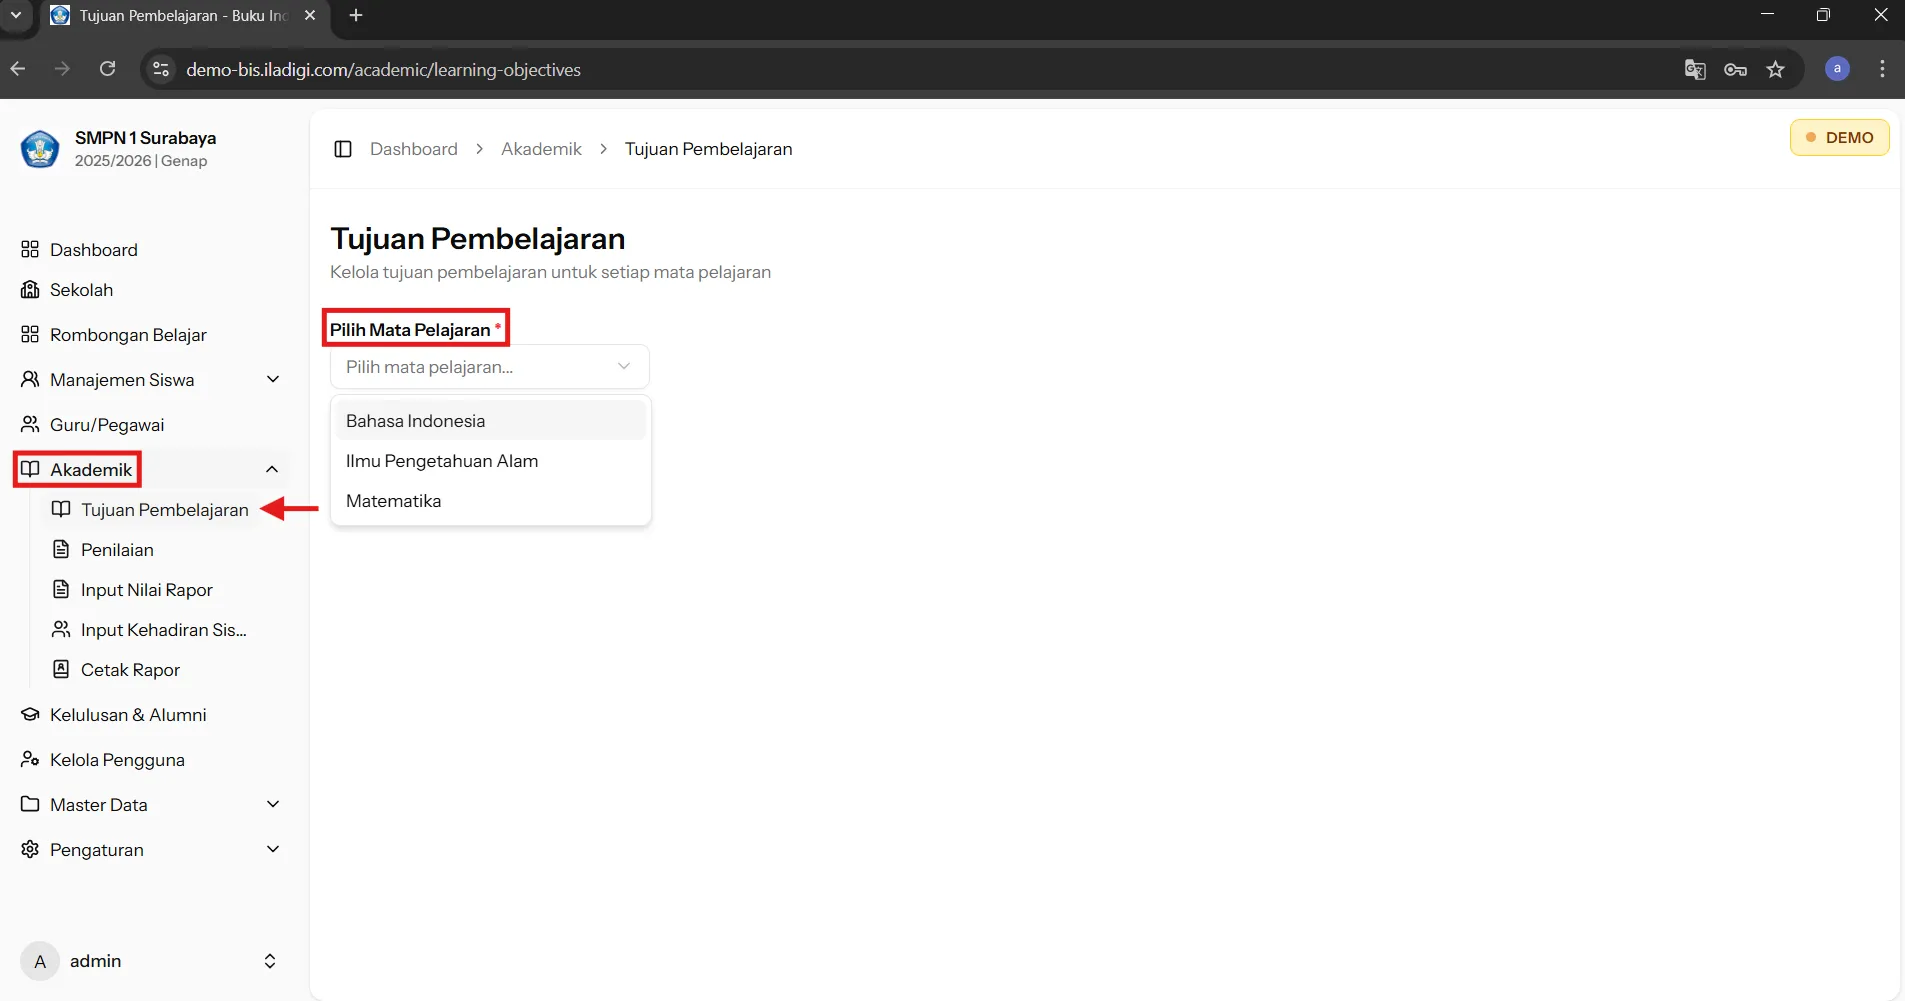Open Rombongan Belajar menu item
Image resolution: width=1905 pixels, height=1001 pixels.
tap(128, 334)
